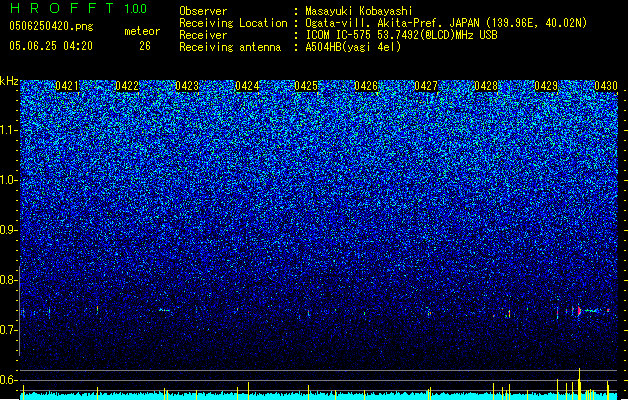Click the 0421 time marker

pos(67,86)
